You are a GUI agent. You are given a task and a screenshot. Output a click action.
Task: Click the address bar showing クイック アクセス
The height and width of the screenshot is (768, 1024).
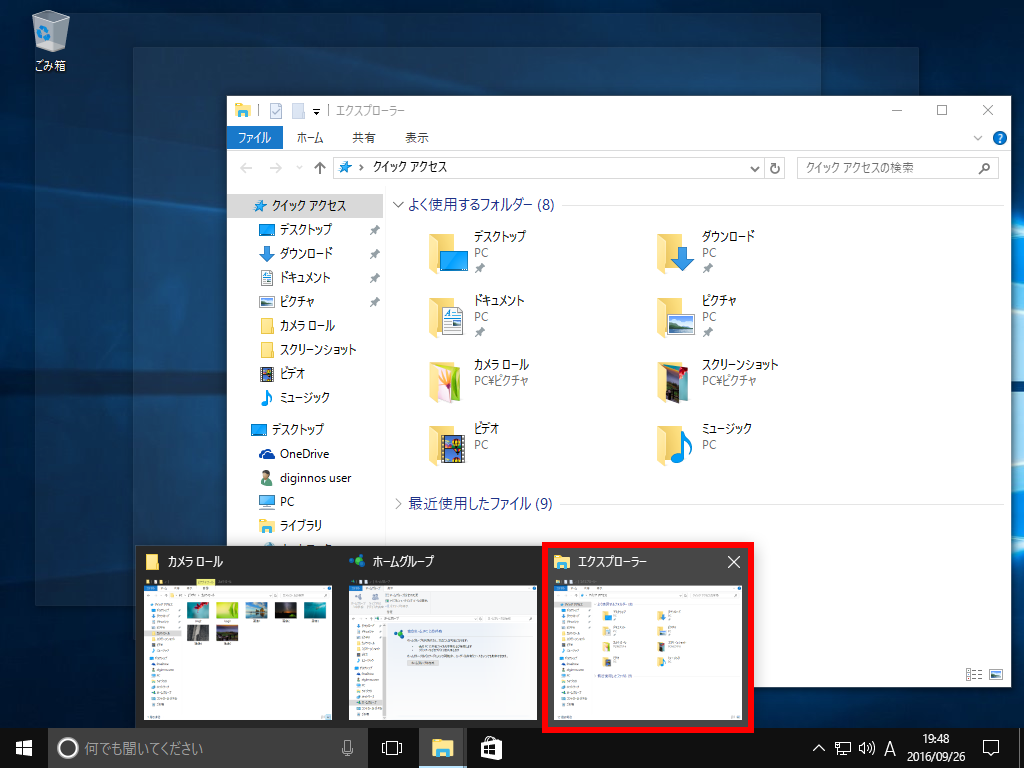547,168
